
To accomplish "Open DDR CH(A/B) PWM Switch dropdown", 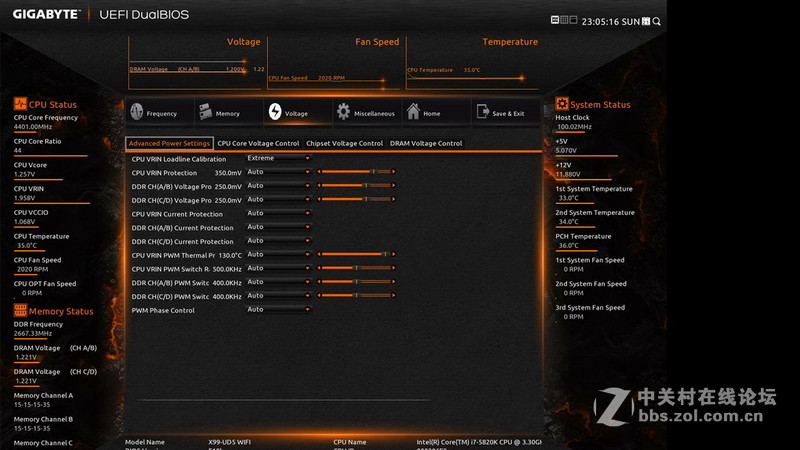I will (279, 282).
